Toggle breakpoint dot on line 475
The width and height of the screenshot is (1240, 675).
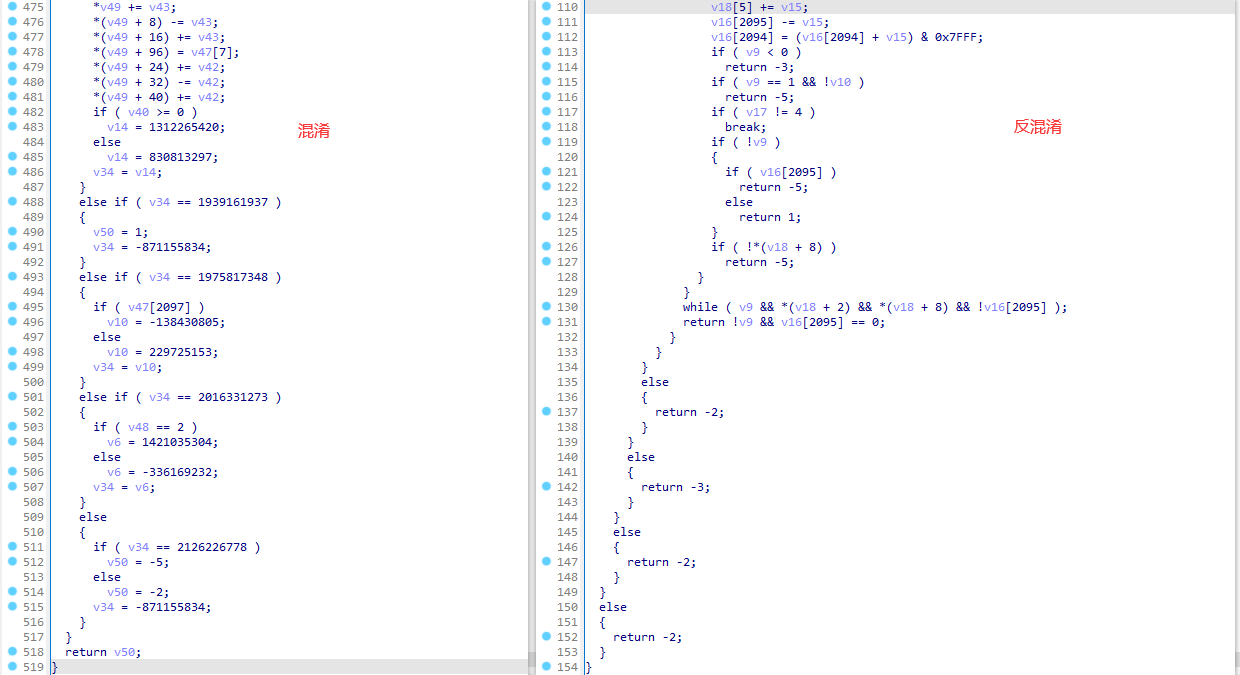(11, 7)
